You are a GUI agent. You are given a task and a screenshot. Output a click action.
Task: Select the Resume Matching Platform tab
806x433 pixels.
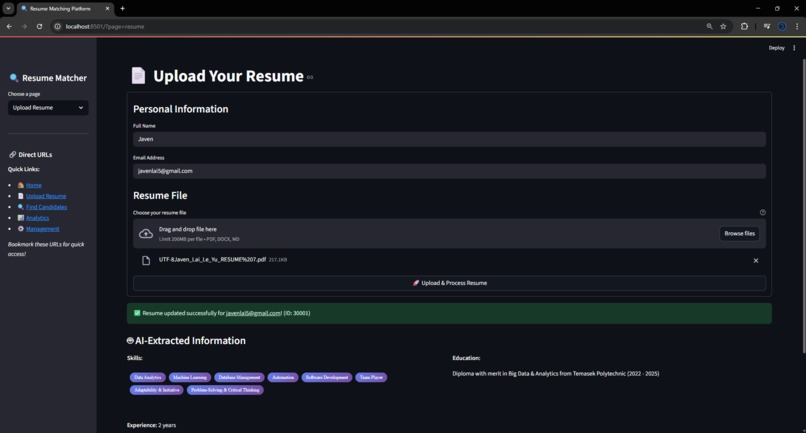point(65,9)
